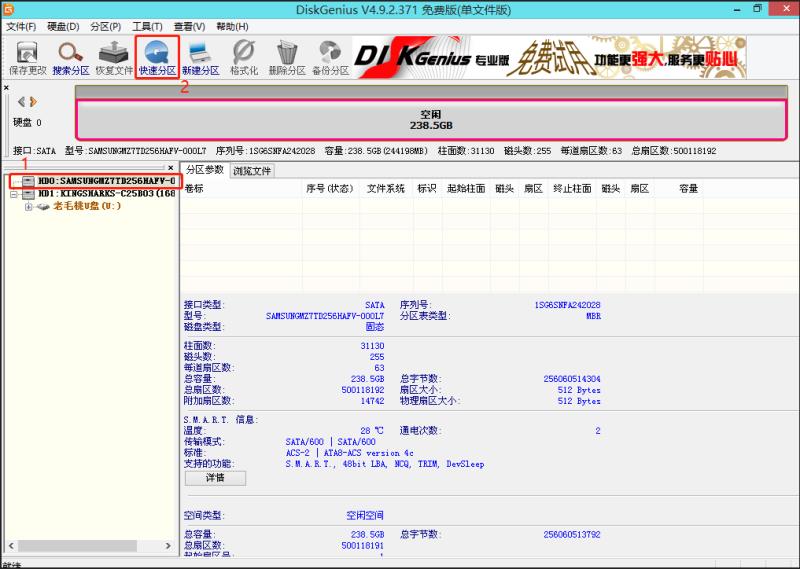Click the MBR partition table type value

click(593, 316)
